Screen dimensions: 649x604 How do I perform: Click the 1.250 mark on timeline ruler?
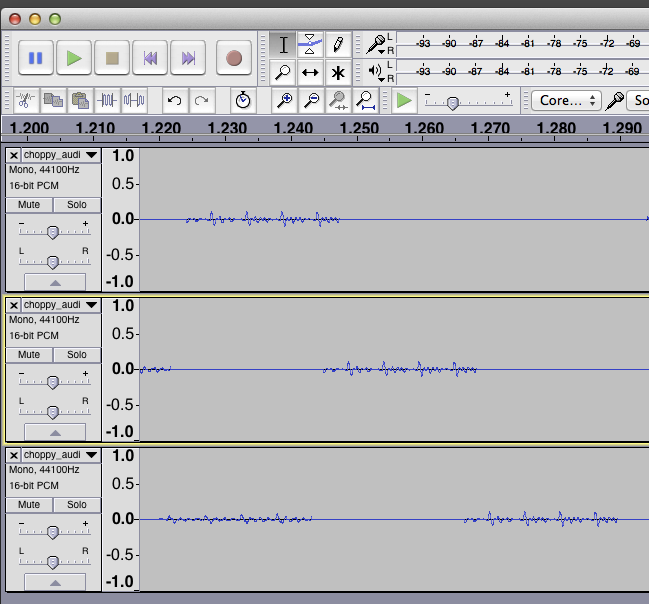358,128
